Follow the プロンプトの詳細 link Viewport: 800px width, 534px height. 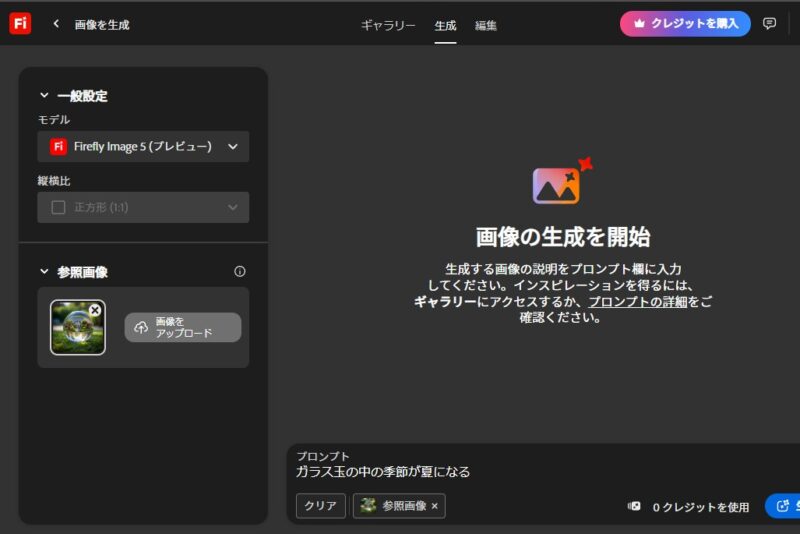coord(638,302)
